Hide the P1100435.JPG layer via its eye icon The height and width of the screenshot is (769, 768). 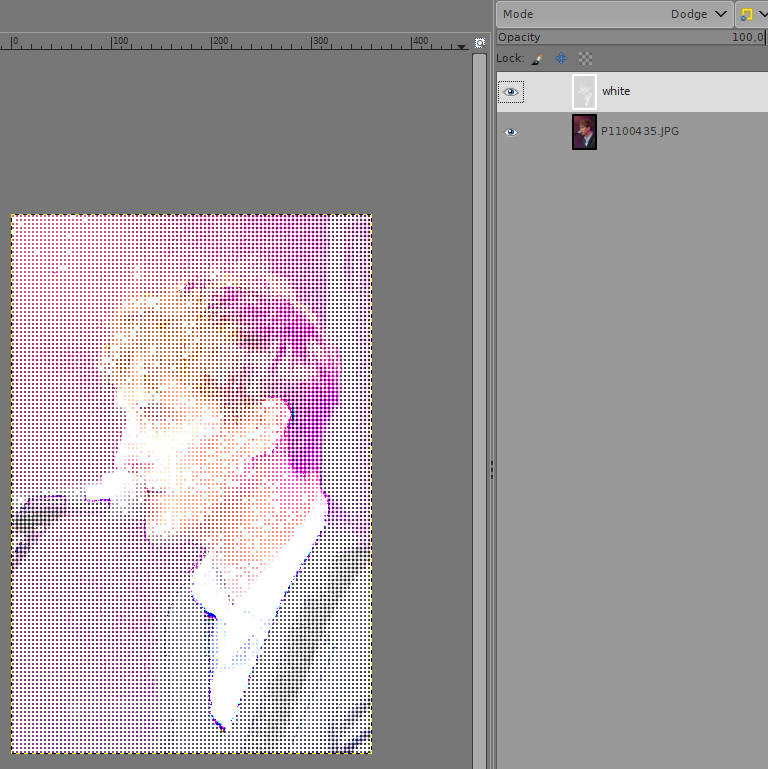pos(511,132)
